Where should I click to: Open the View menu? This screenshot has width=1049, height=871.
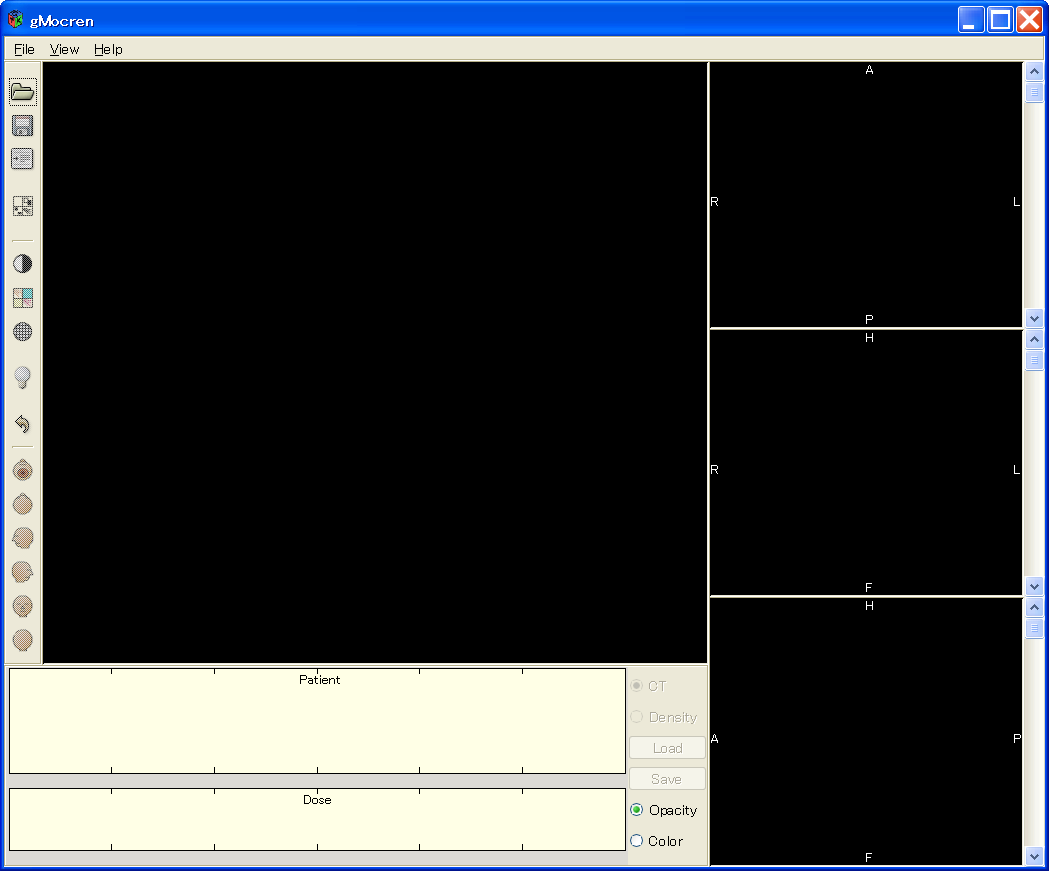tap(64, 49)
